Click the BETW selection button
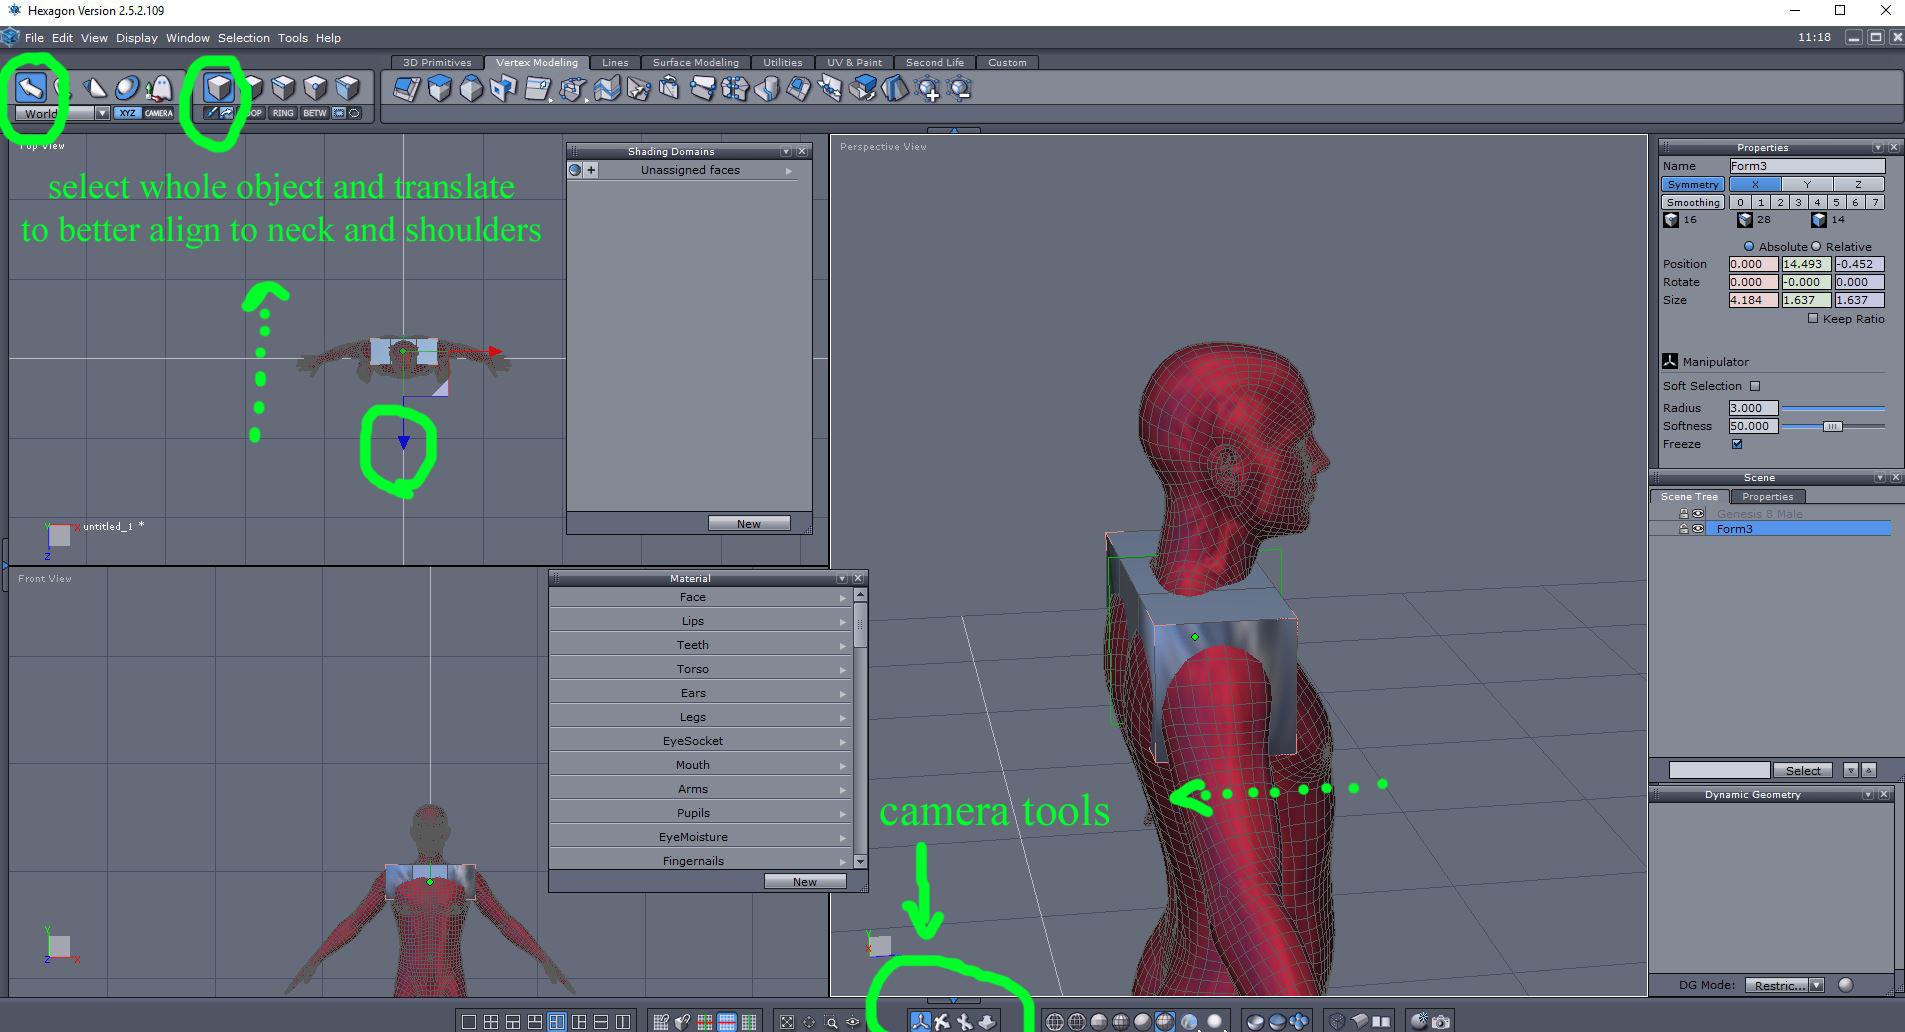The width and height of the screenshot is (1905, 1032). (x=315, y=113)
